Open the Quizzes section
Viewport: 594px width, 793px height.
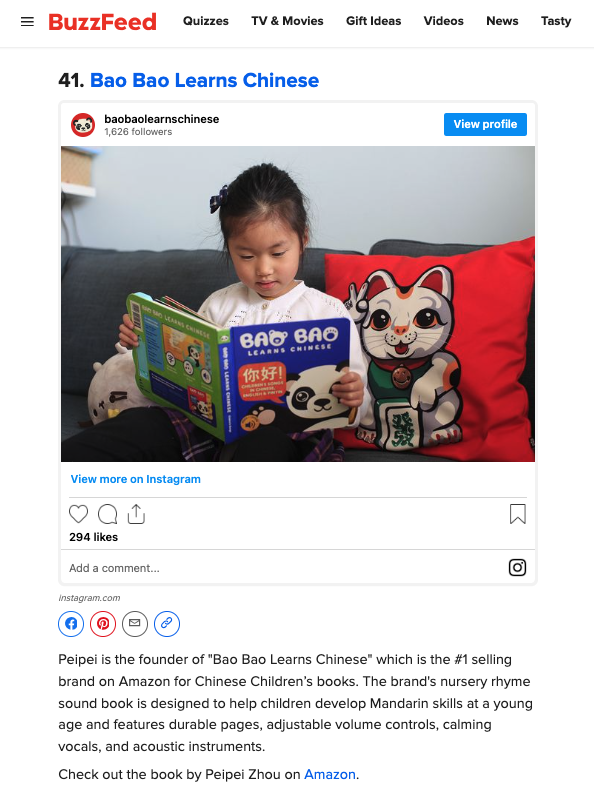click(x=206, y=21)
